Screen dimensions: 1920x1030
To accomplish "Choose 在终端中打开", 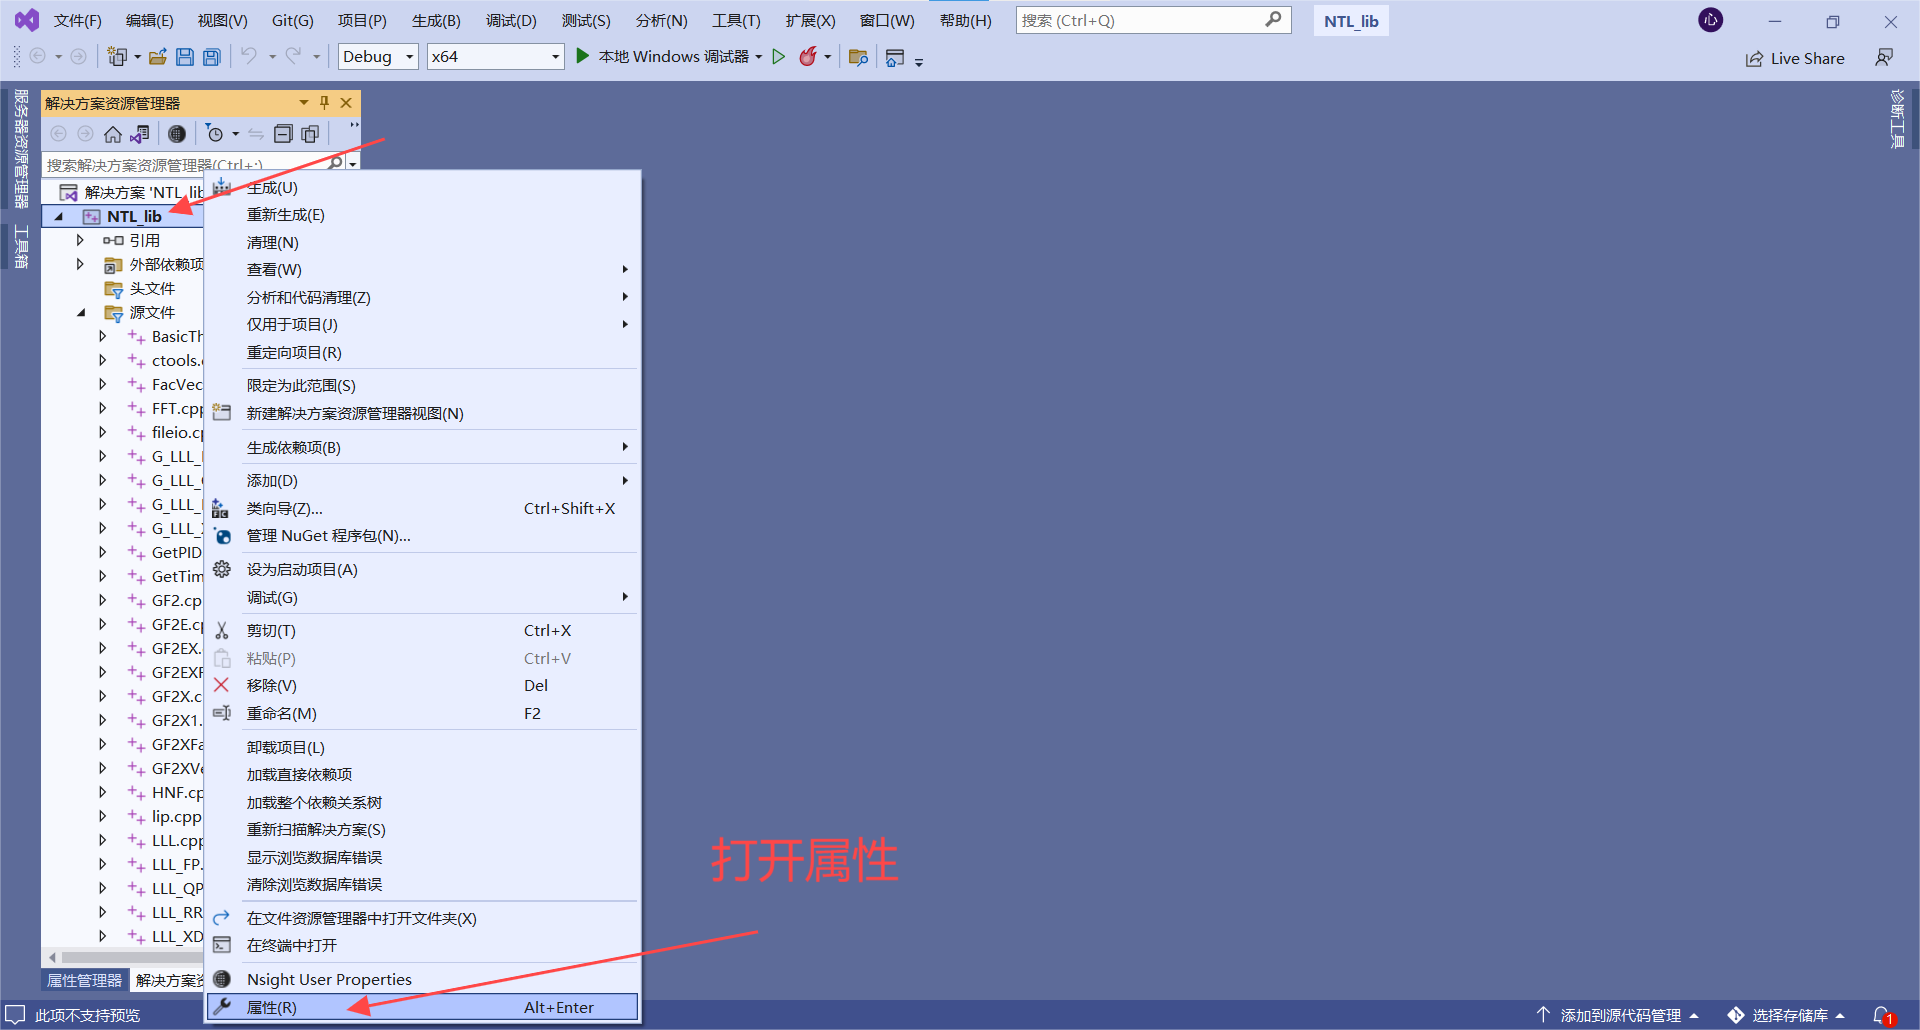I will click(422, 946).
